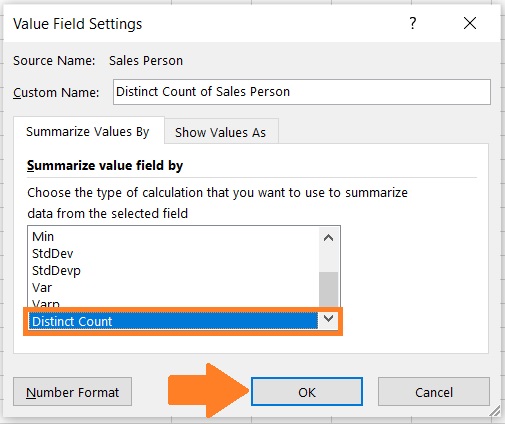Click the list scroll down arrow

328,318
